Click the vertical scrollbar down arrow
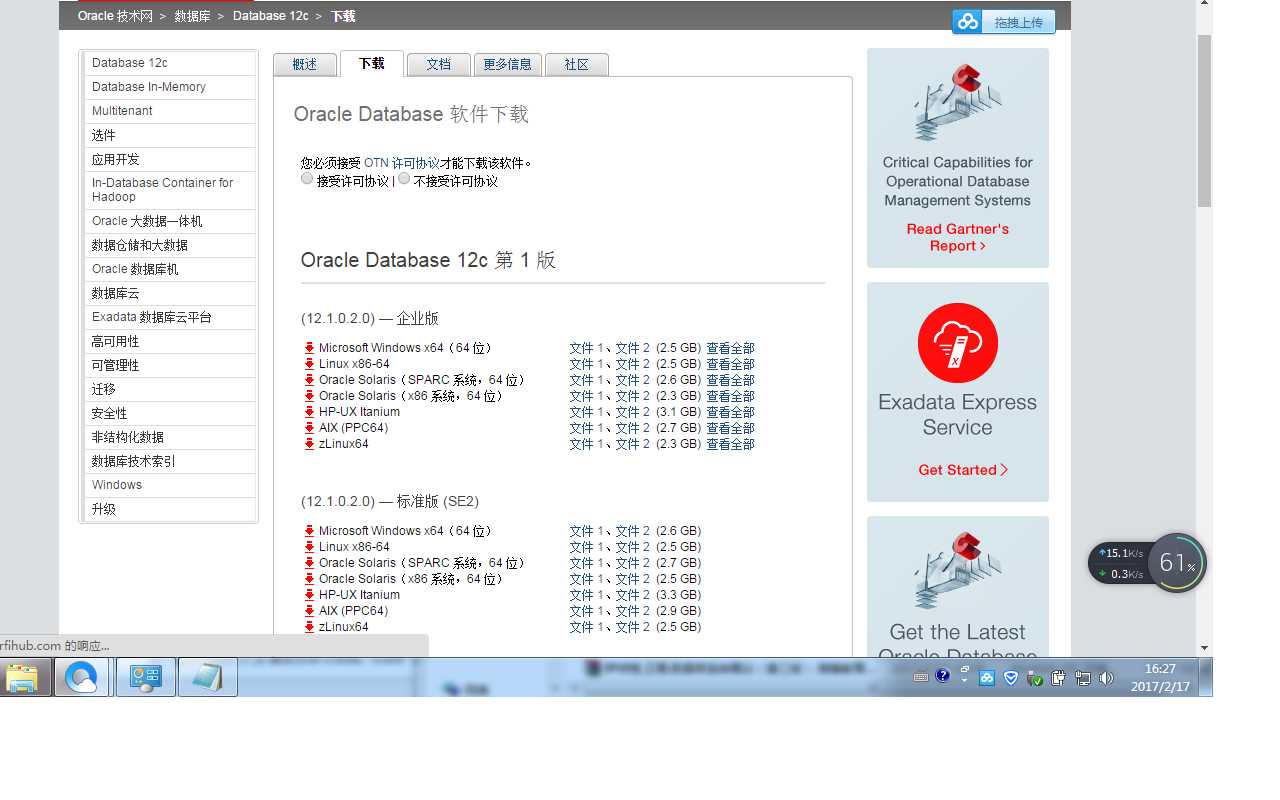The image size is (1280, 800). pos(1205,648)
